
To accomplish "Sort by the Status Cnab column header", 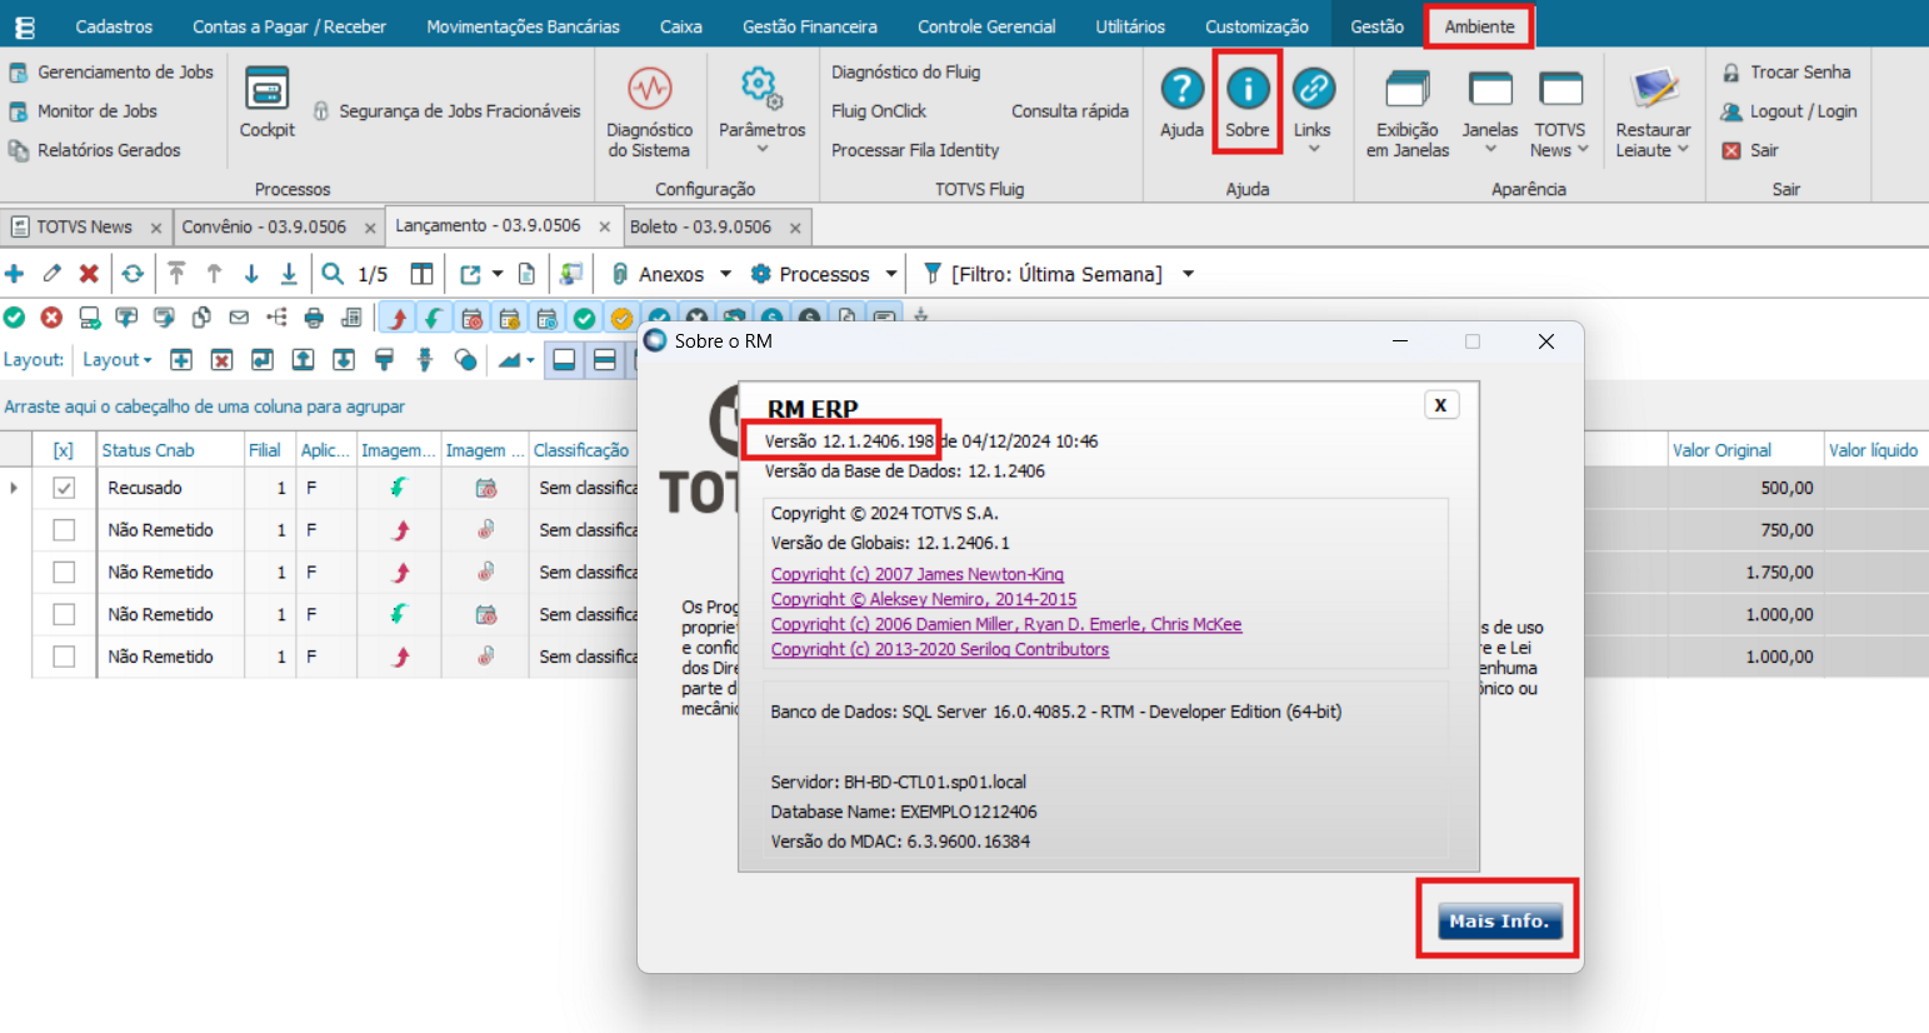I will tap(148, 450).
